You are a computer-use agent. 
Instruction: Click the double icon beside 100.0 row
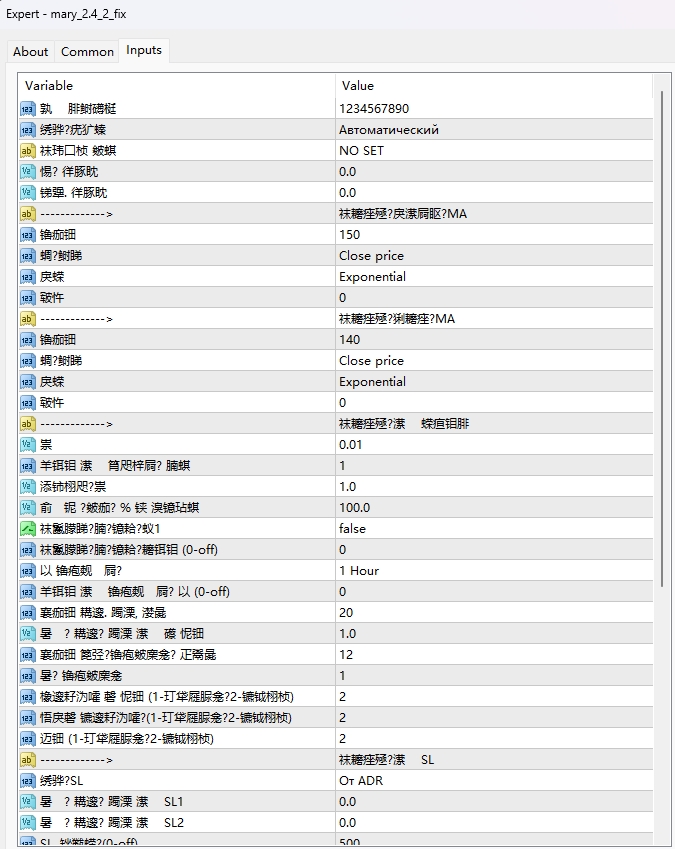click(x=28, y=507)
